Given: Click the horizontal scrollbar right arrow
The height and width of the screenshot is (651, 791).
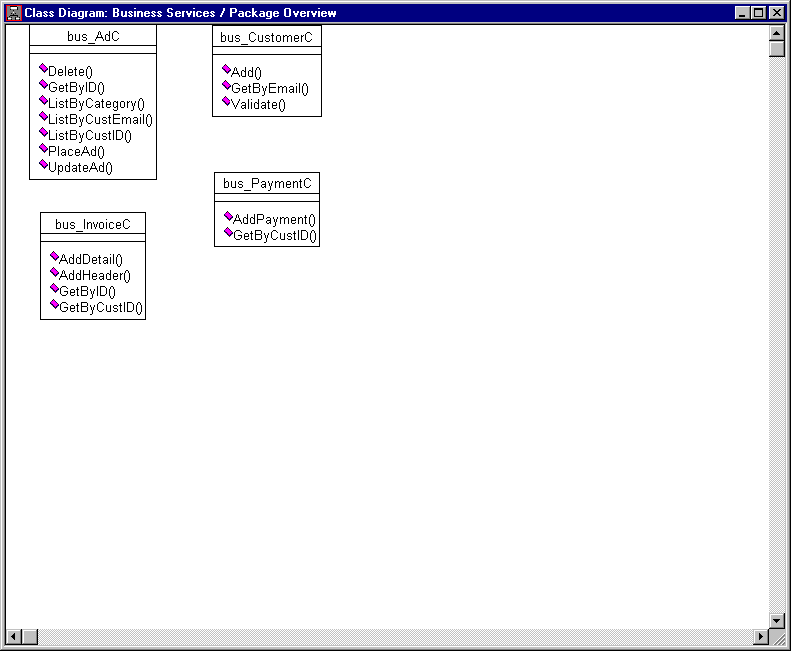Looking at the screenshot, I should (761, 637).
